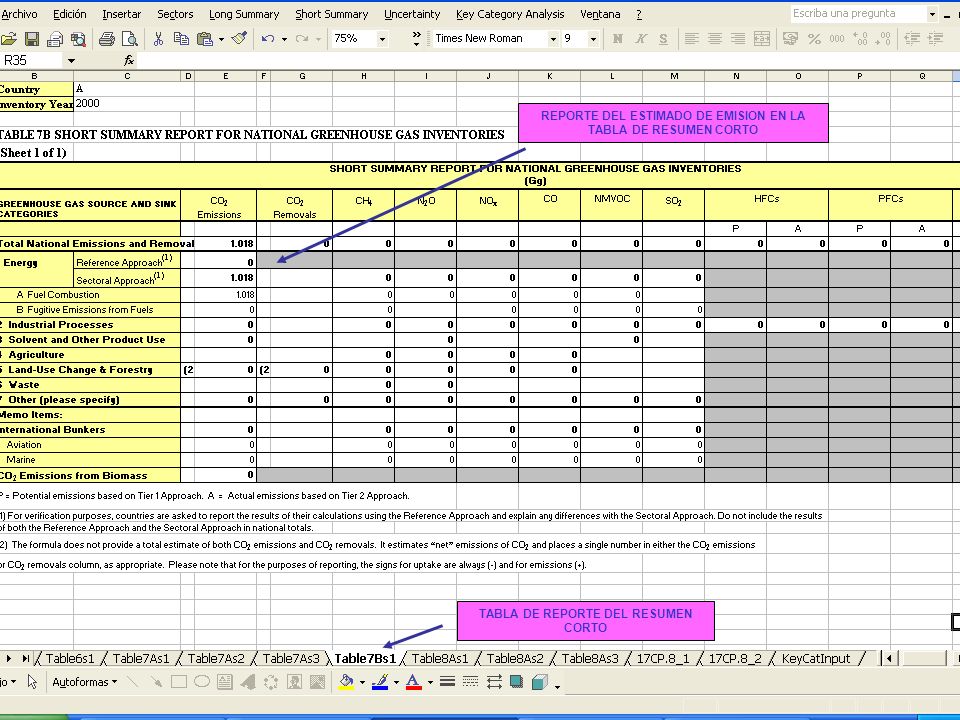This screenshot has height=720, width=960.
Task: Open a file with the Open folder icon
Action: [9, 39]
